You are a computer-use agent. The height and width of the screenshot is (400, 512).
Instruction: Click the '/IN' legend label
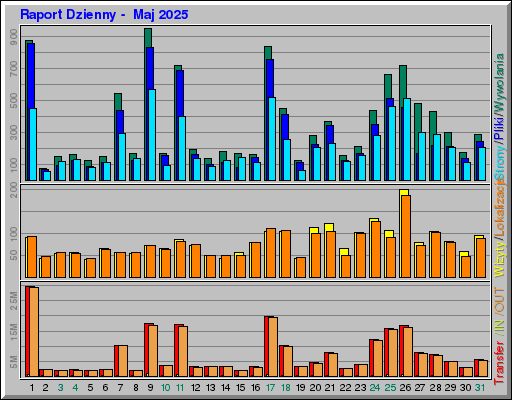[x=499, y=327]
